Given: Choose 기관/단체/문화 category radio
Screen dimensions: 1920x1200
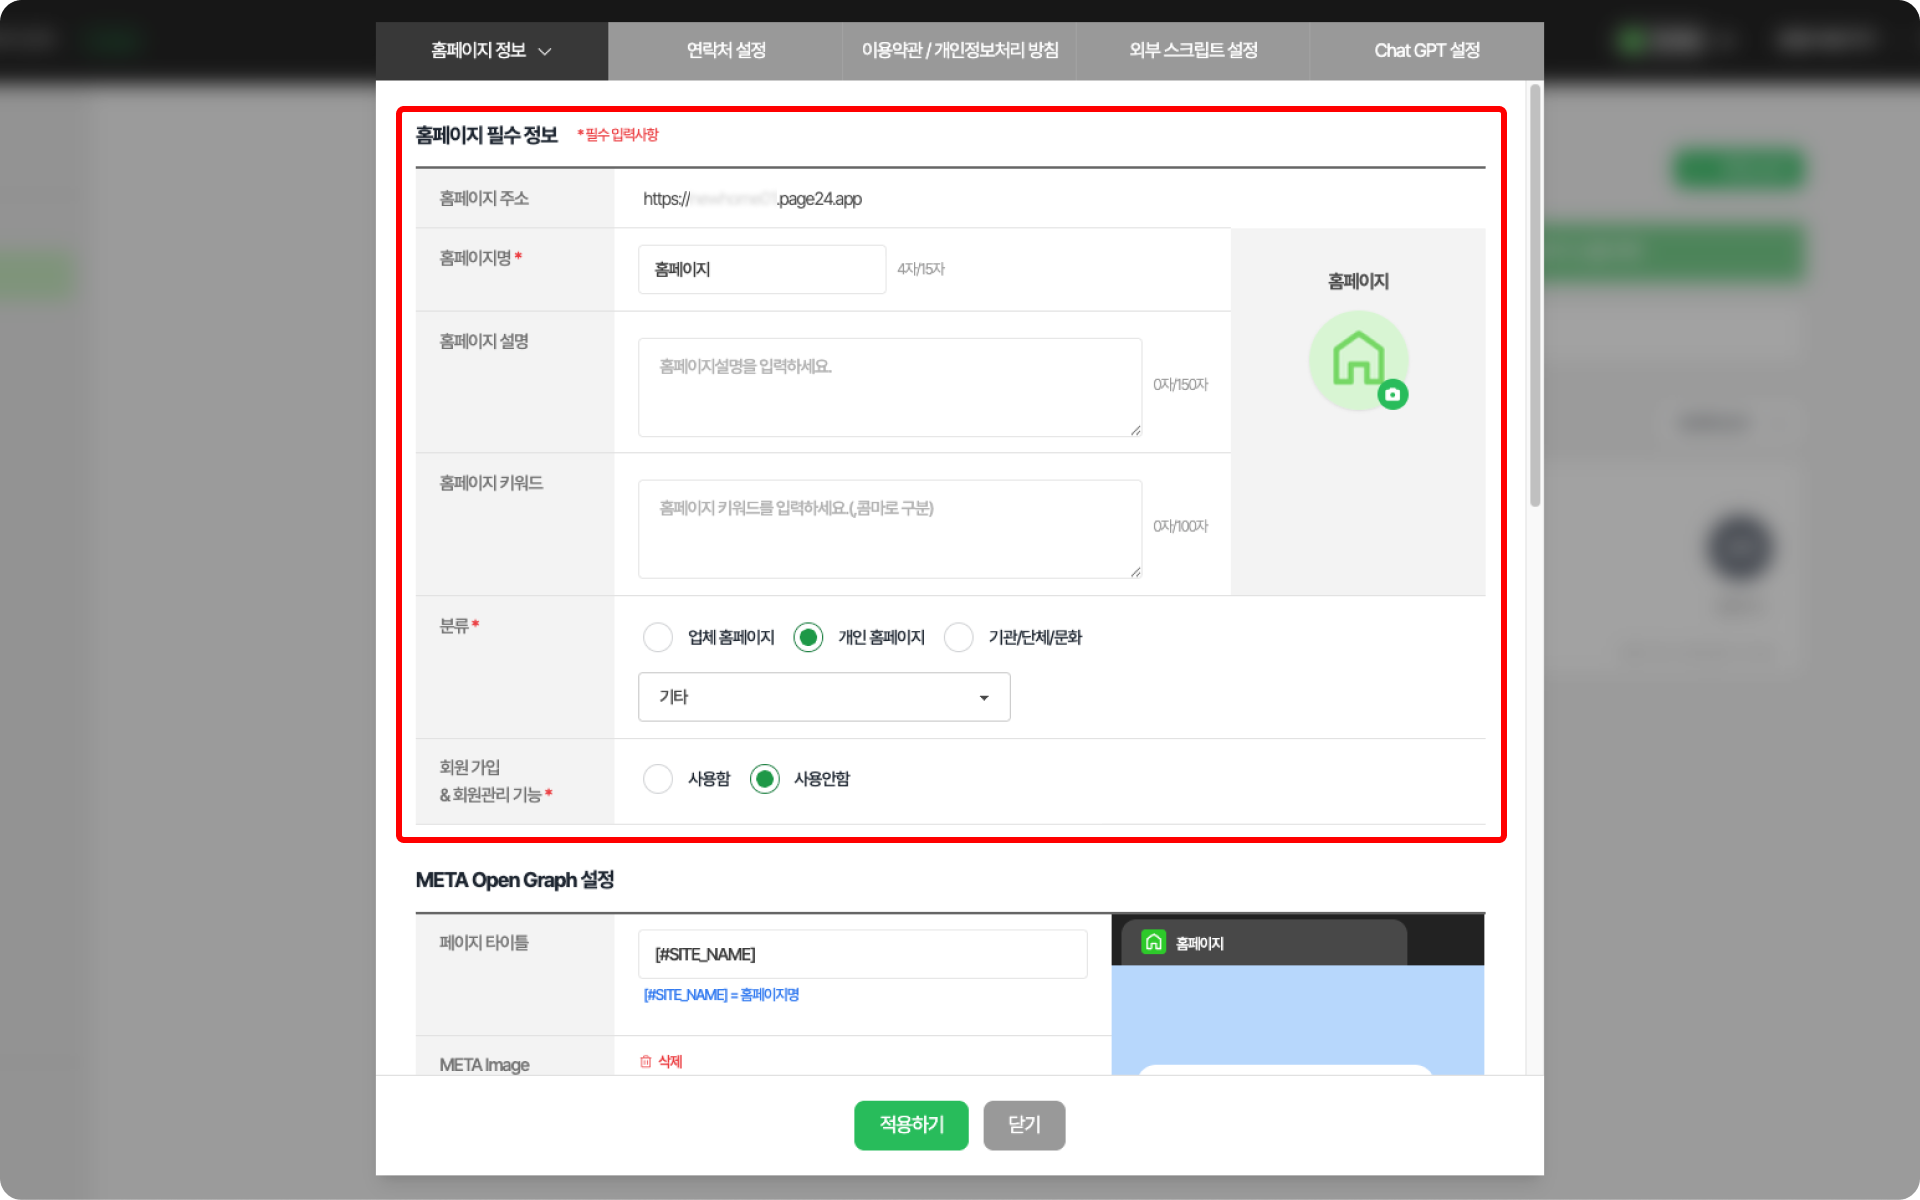Looking at the screenshot, I should point(958,637).
